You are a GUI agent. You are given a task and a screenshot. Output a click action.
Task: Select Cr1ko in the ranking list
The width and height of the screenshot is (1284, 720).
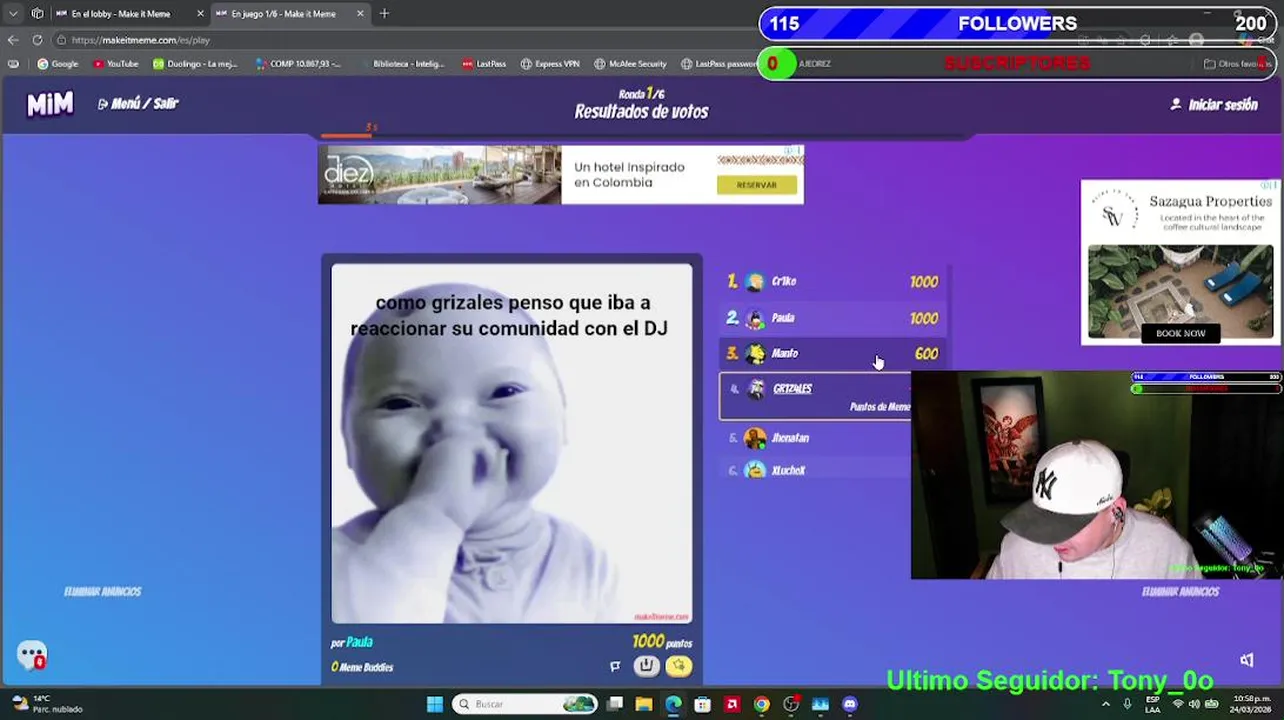pyautogui.click(x=833, y=282)
